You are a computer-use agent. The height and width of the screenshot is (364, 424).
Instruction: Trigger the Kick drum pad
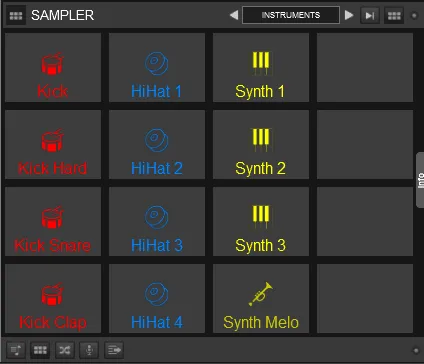pos(53,67)
